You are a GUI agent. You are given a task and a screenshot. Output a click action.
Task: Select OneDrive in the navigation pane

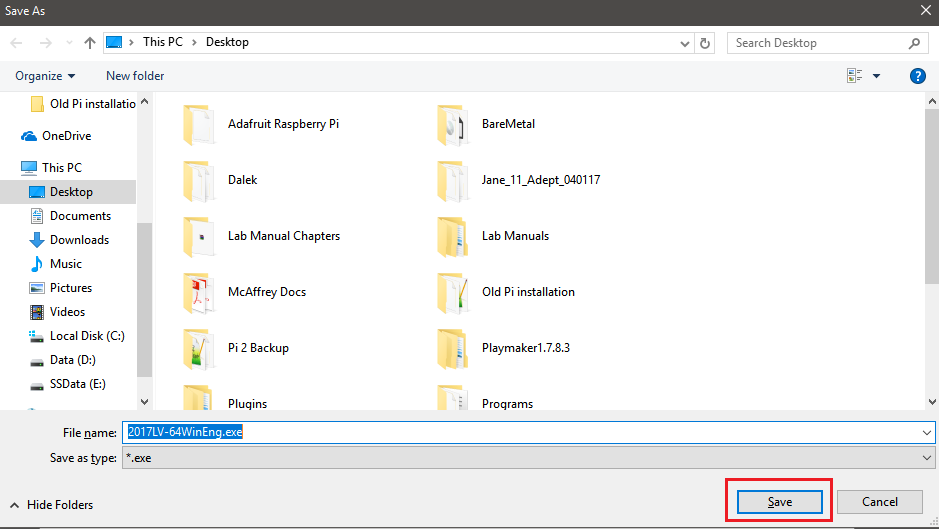click(66, 136)
